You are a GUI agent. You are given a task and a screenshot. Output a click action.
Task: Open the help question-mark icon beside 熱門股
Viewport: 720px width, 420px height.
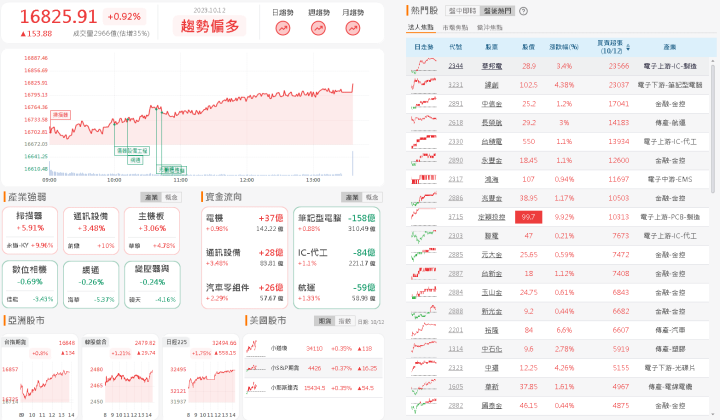(x=523, y=11)
